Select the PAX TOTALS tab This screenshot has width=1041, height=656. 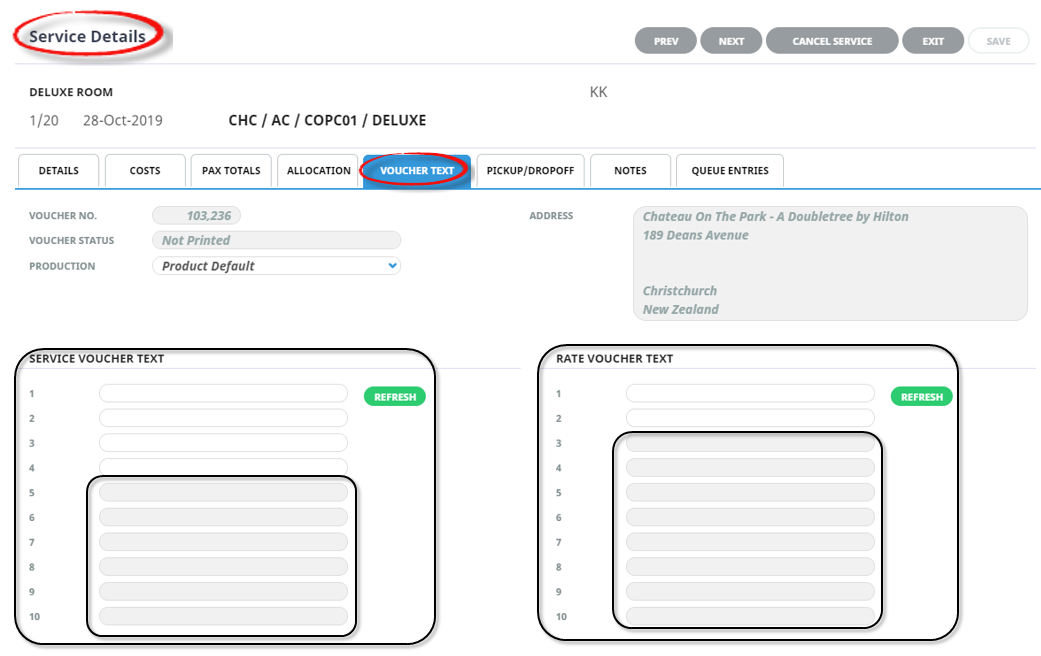pyautogui.click(x=231, y=171)
